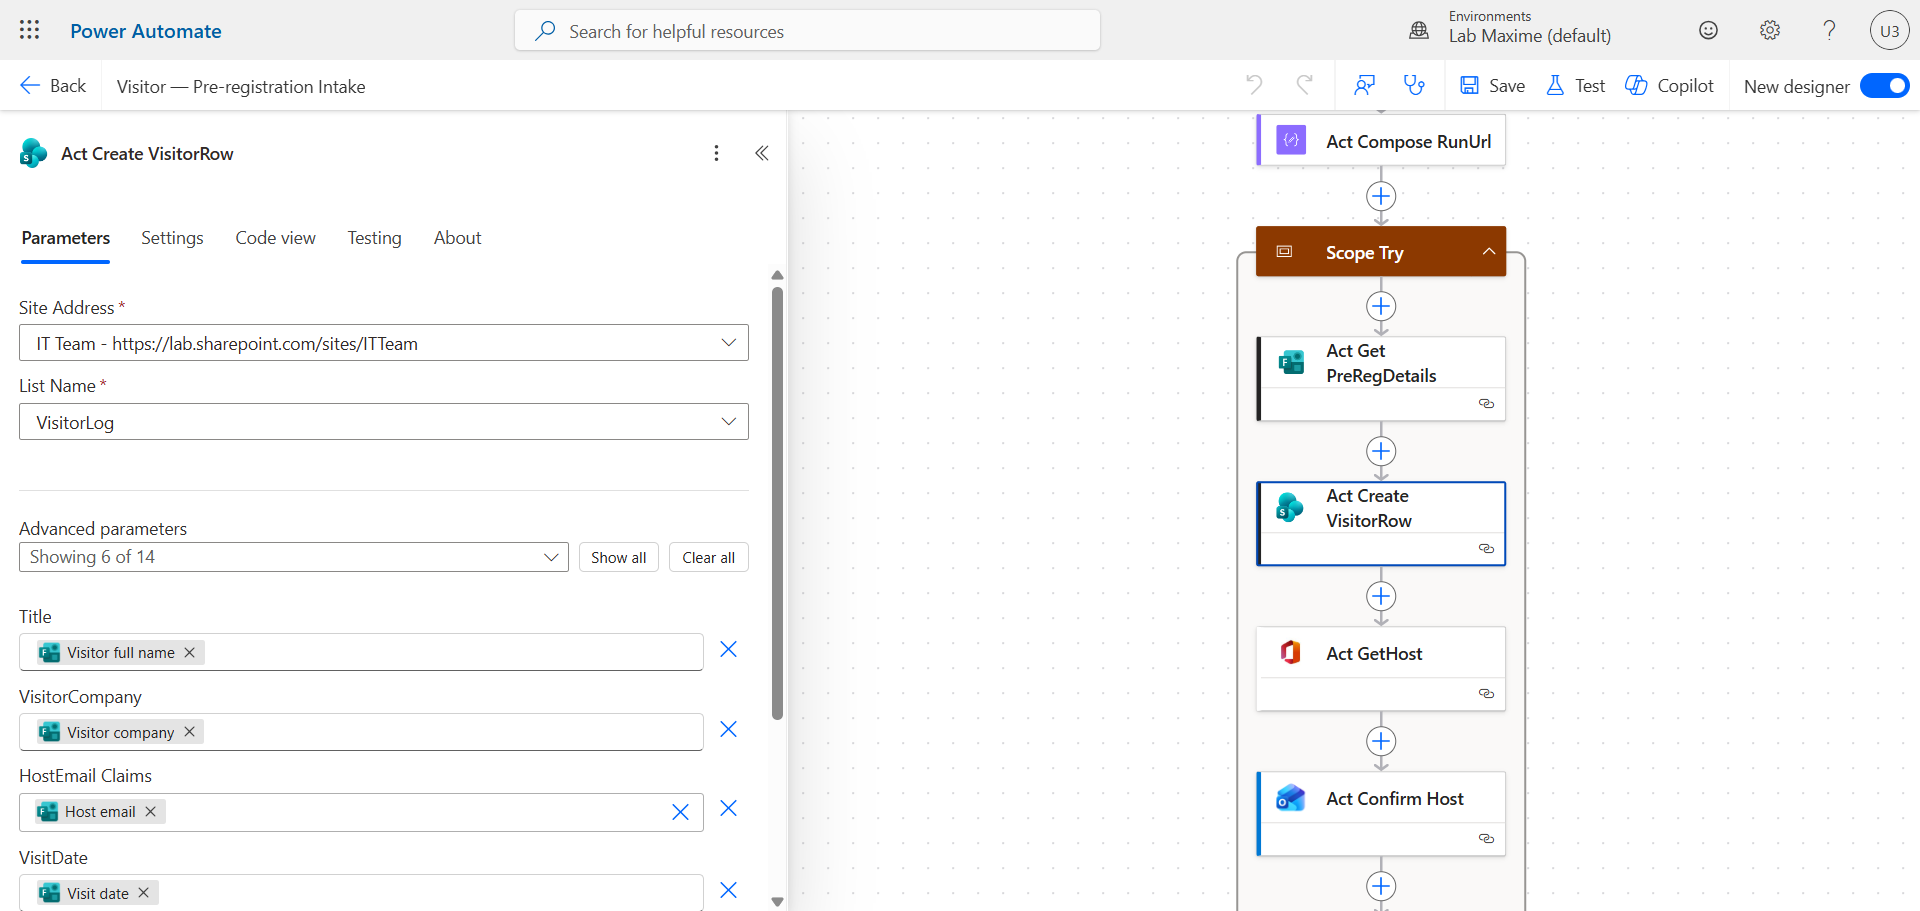Click connection link icon on Act Confirm Host
Image resolution: width=1920 pixels, height=911 pixels.
[x=1487, y=839]
